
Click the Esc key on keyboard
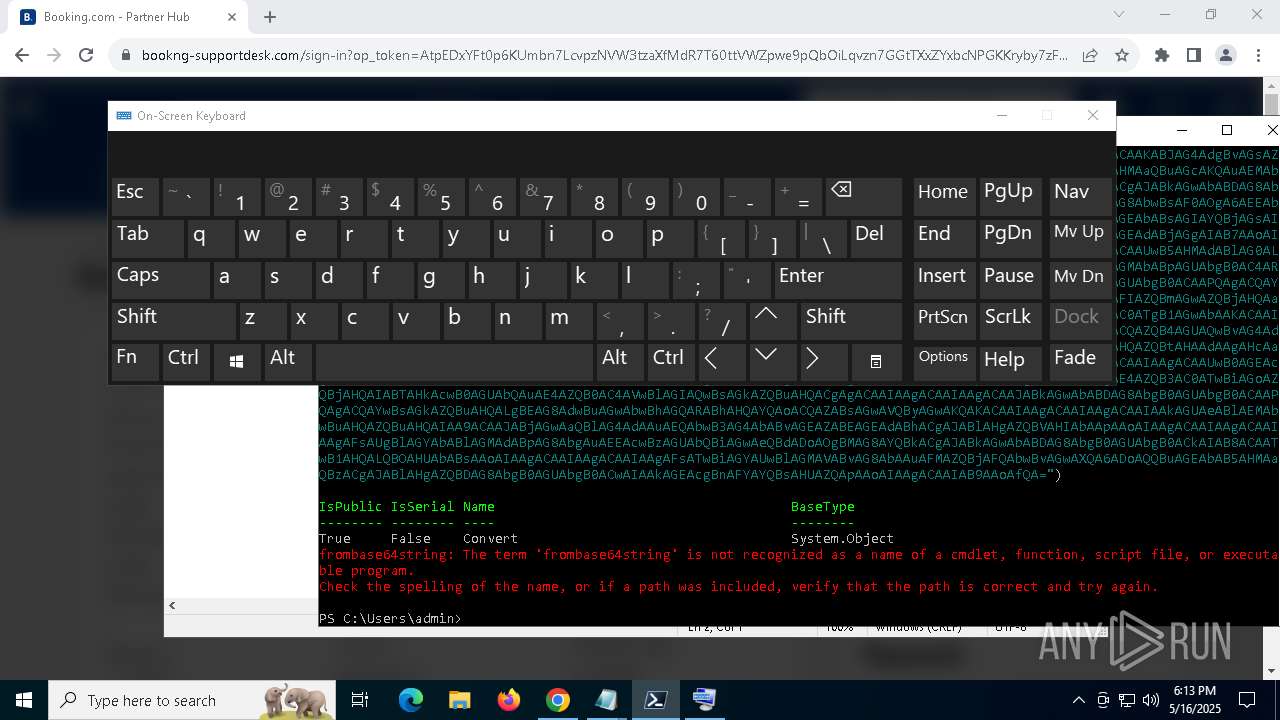(x=136, y=197)
